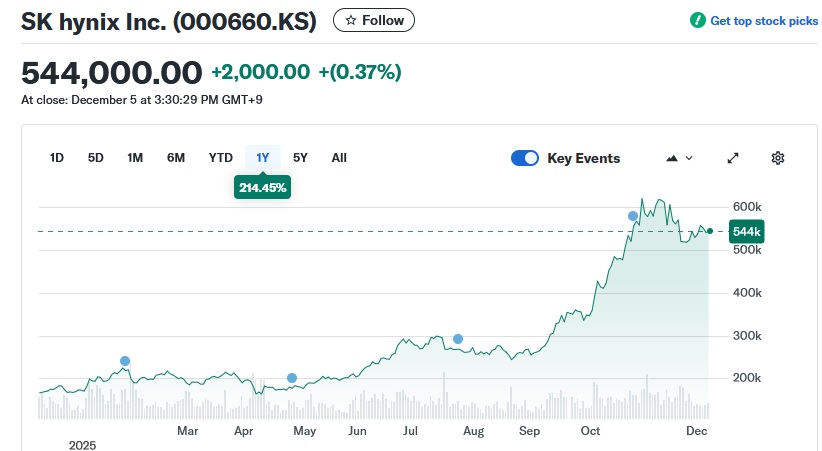Click the key event marker in late July
This screenshot has height=451, width=822.
click(x=458, y=339)
